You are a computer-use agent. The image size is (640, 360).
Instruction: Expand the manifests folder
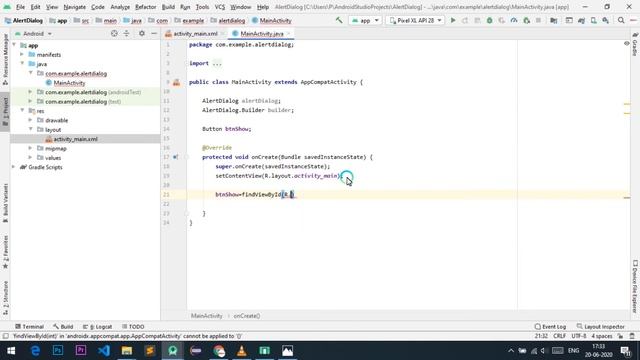22,55
